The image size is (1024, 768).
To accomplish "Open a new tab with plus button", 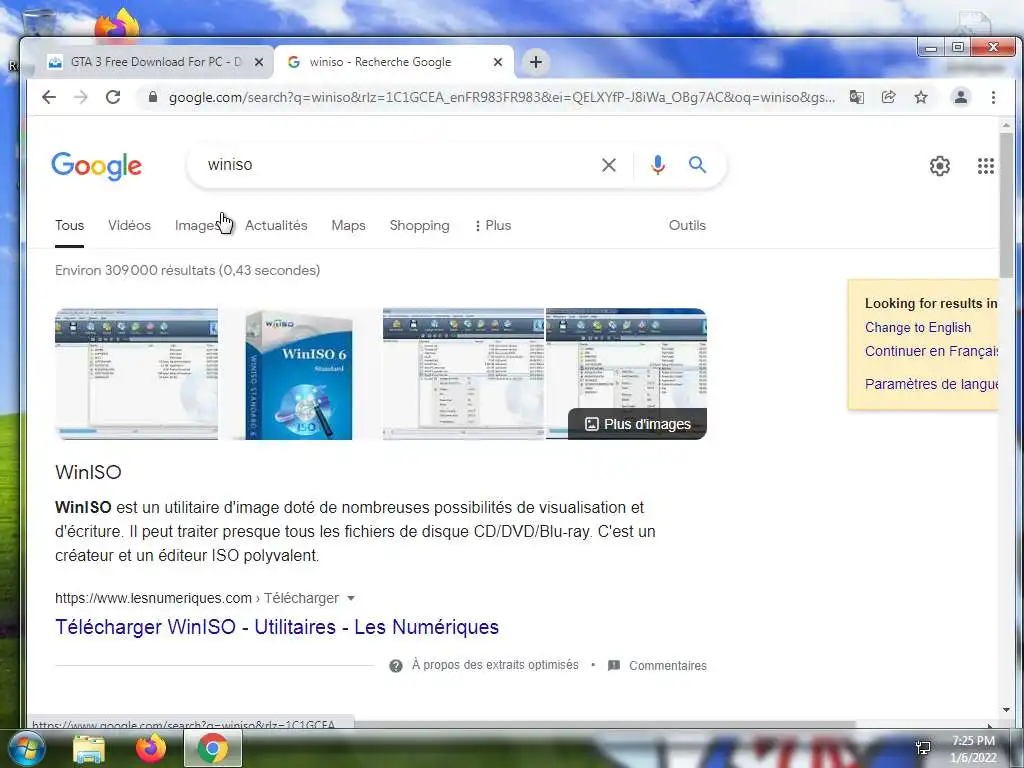I will [536, 62].
